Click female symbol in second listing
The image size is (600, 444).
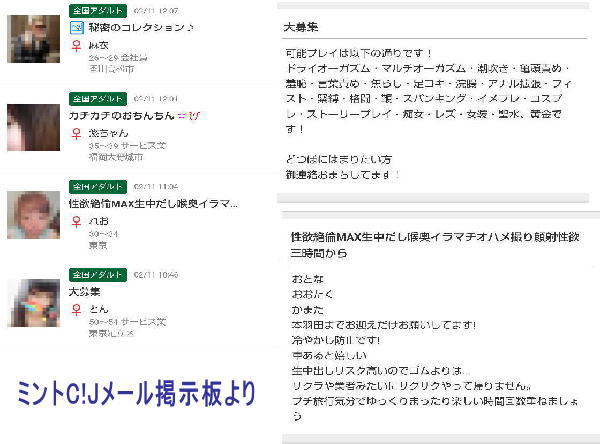[76, 133]
